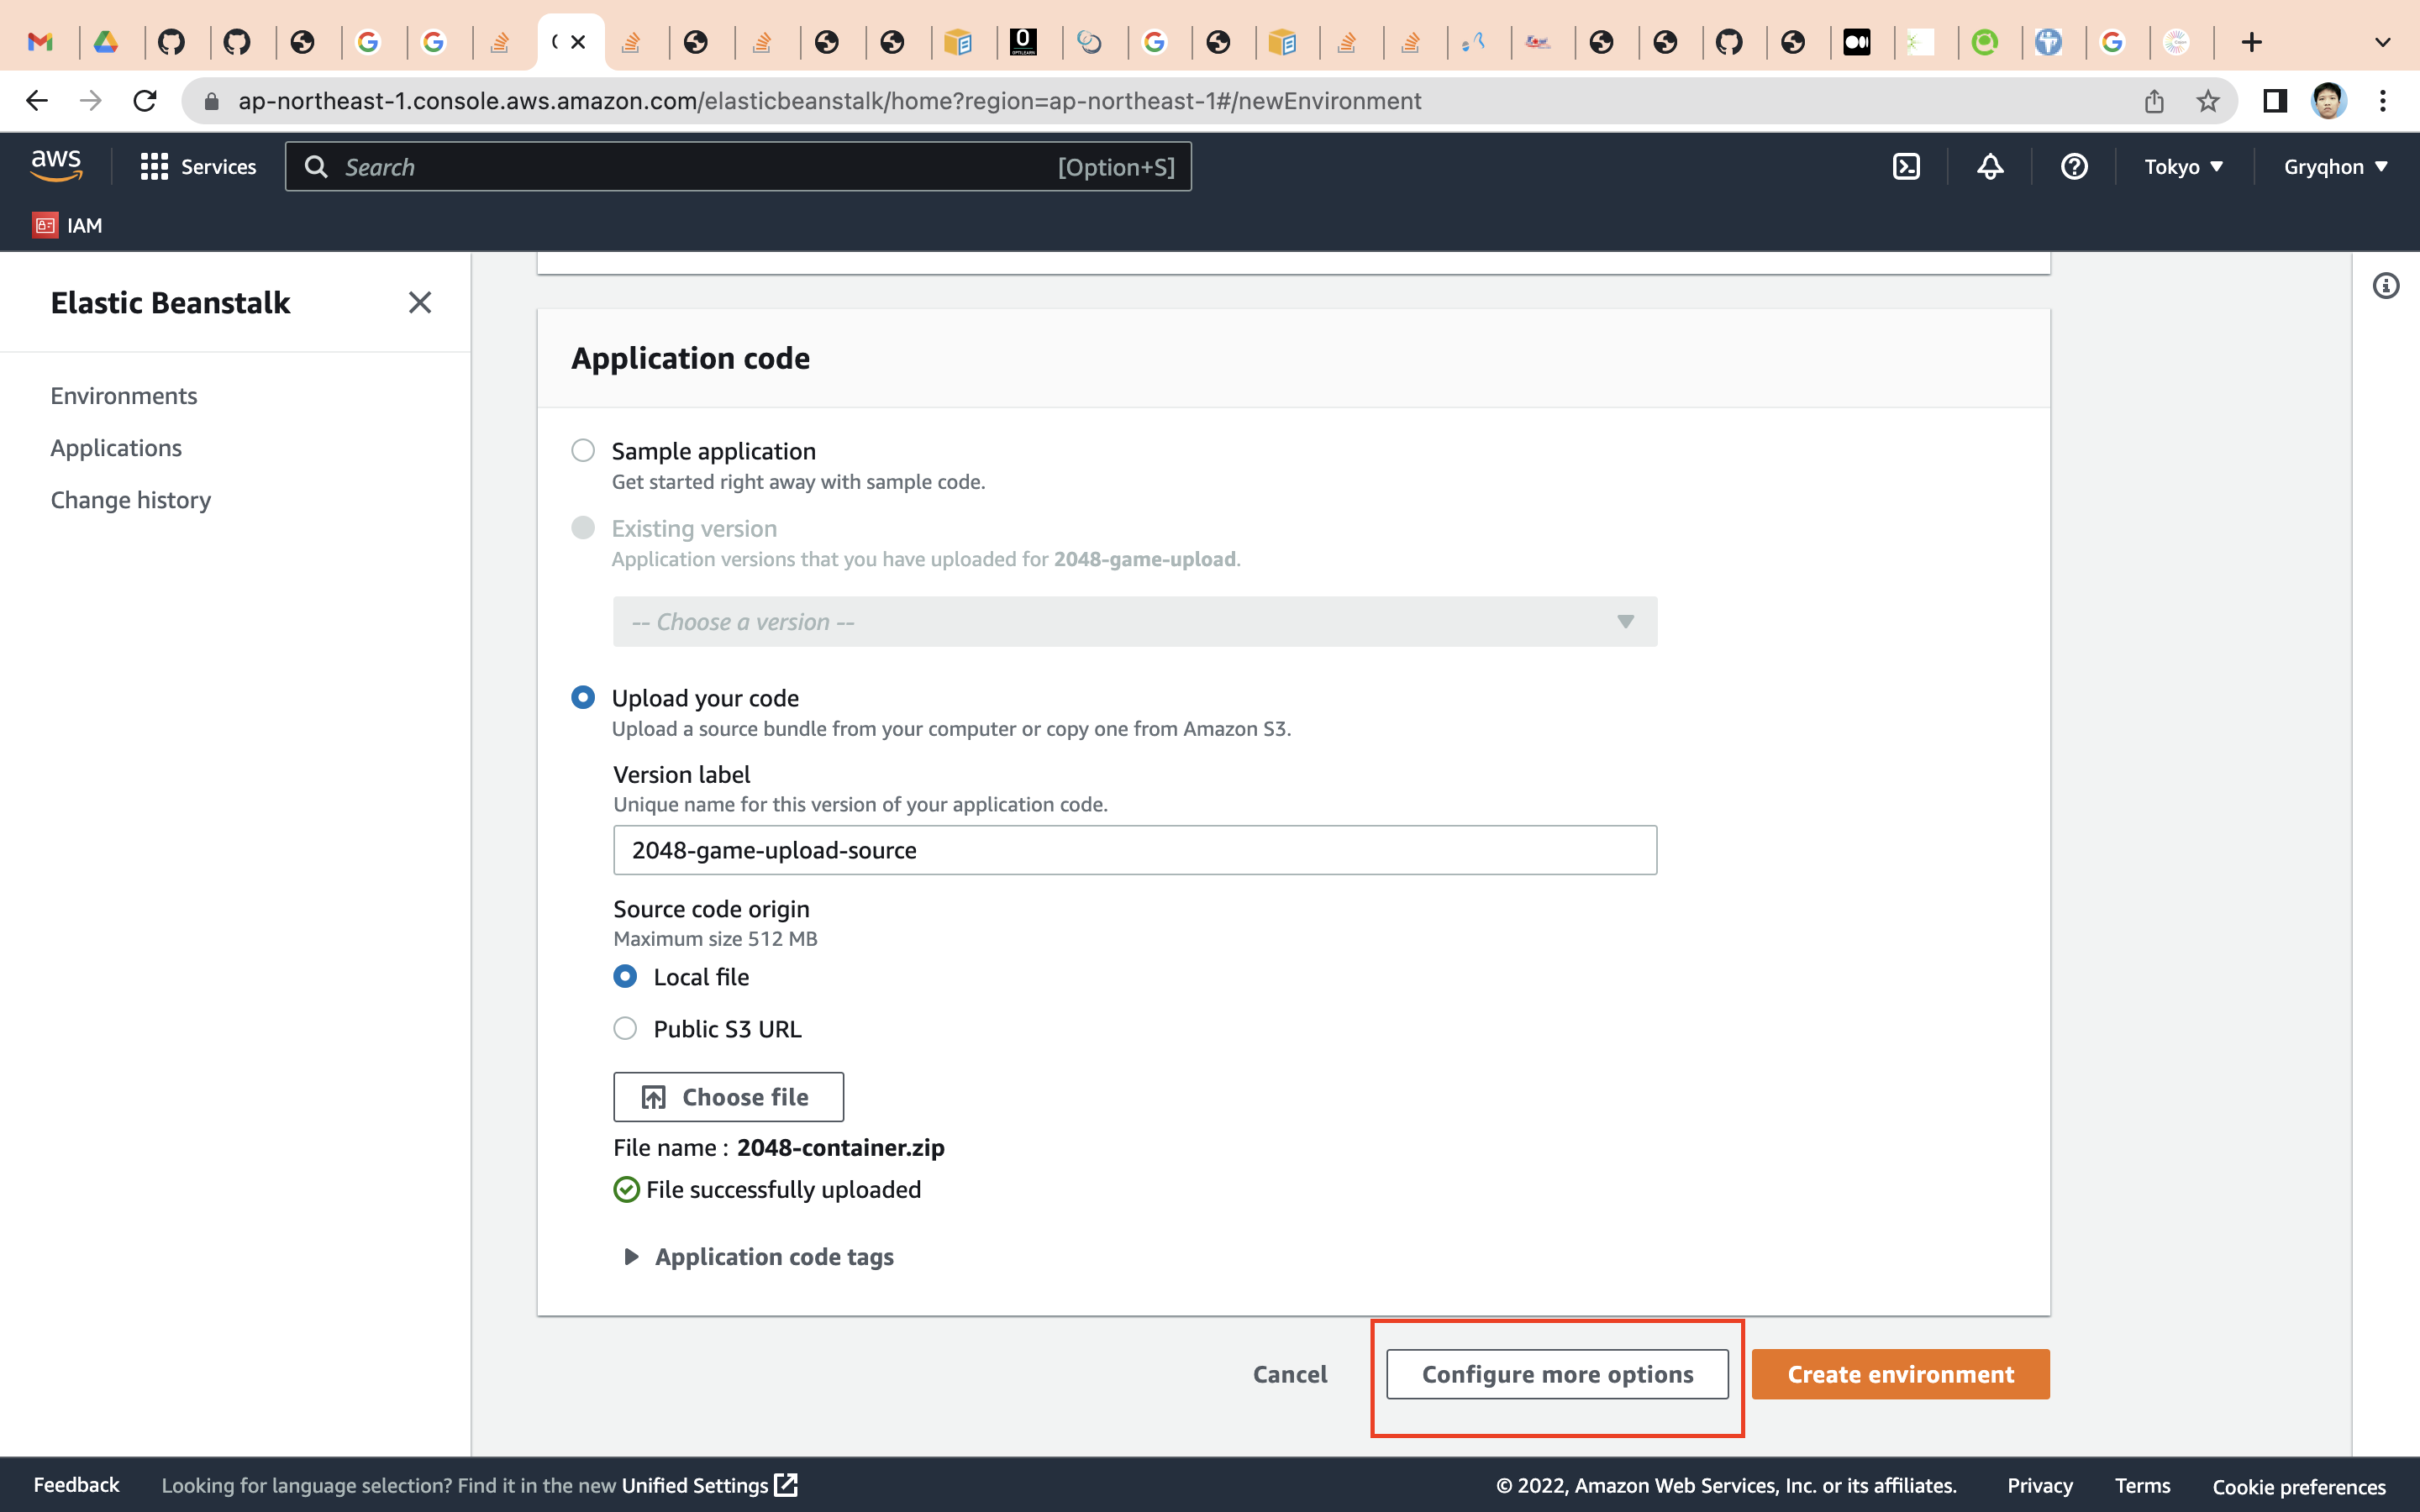The width and height of the screenshot is (2420, 1512).
Task: Select the Local file source option
Action: tap(625, 976)
